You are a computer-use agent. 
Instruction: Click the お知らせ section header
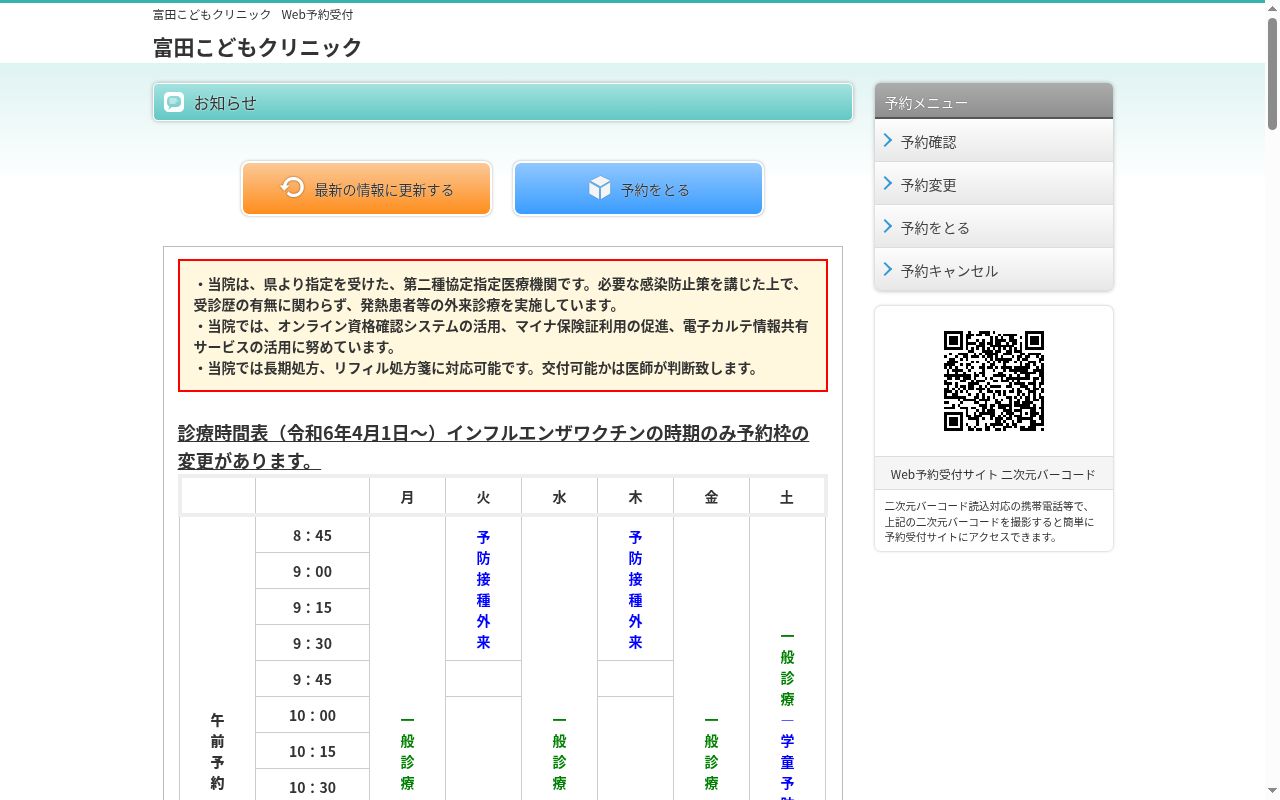point(503,102)
